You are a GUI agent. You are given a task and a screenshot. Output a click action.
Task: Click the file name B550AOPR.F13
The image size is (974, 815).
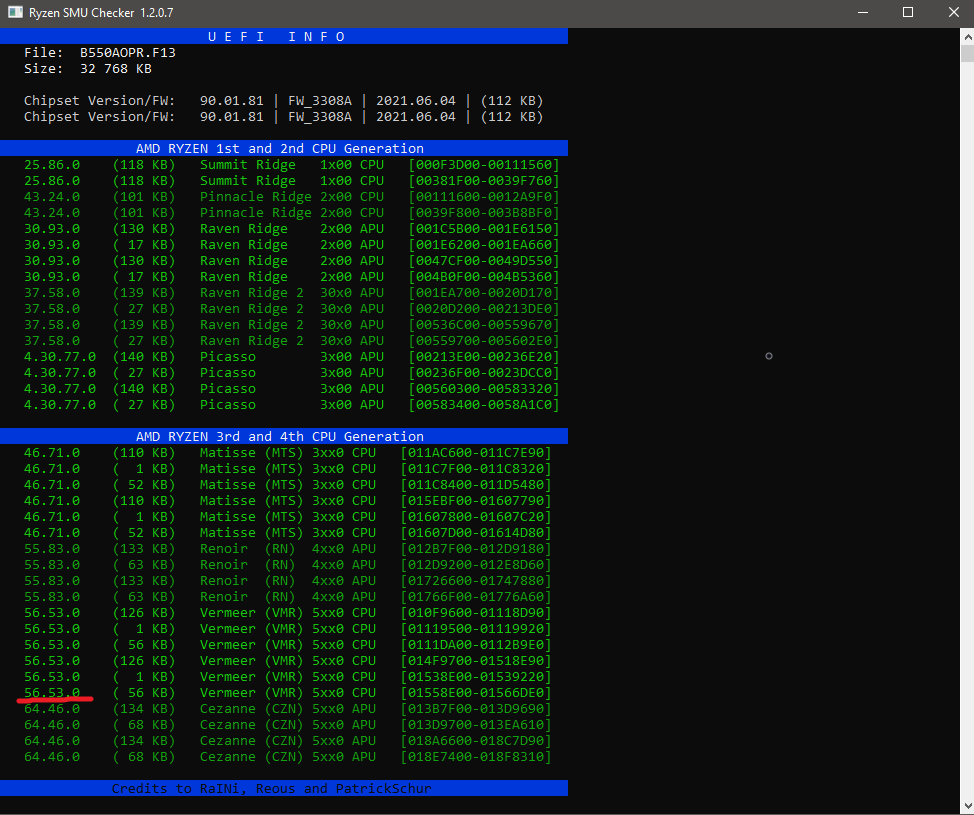(127, 53)
